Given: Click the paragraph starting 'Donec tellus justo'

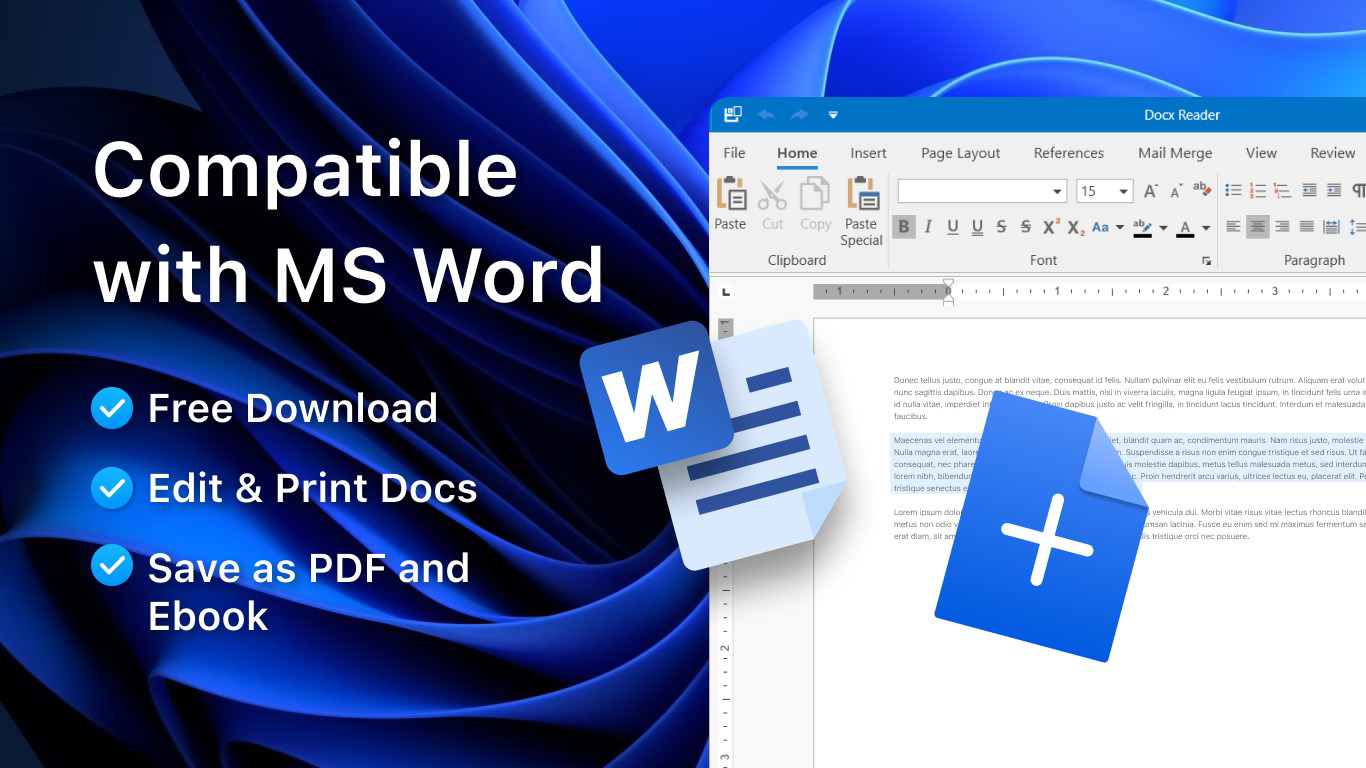Looking at the screenshot, I should pos(1129,398).
